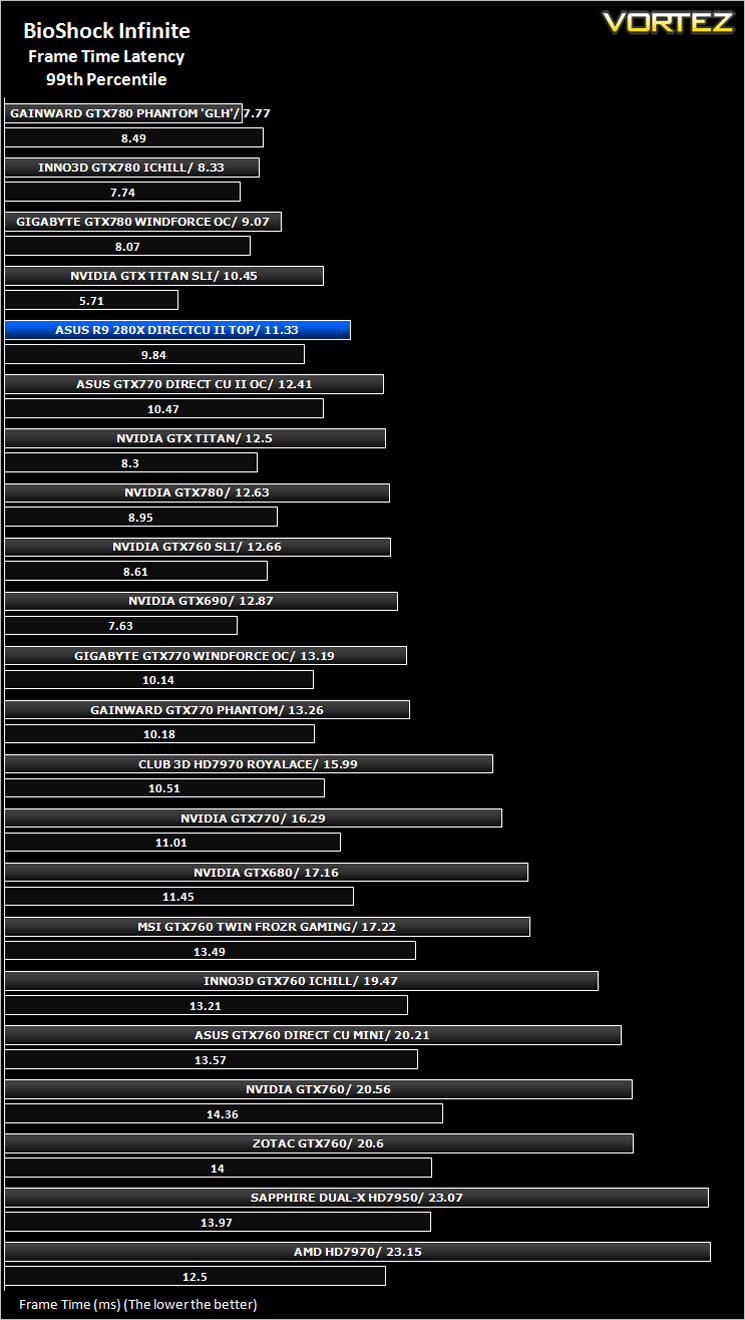The width and height of the screenshot is (745, 1320).
Task: Select the highlighted ASUS R9 280X DIRECTCU II TOP bar
Action: tap(178, 330)
